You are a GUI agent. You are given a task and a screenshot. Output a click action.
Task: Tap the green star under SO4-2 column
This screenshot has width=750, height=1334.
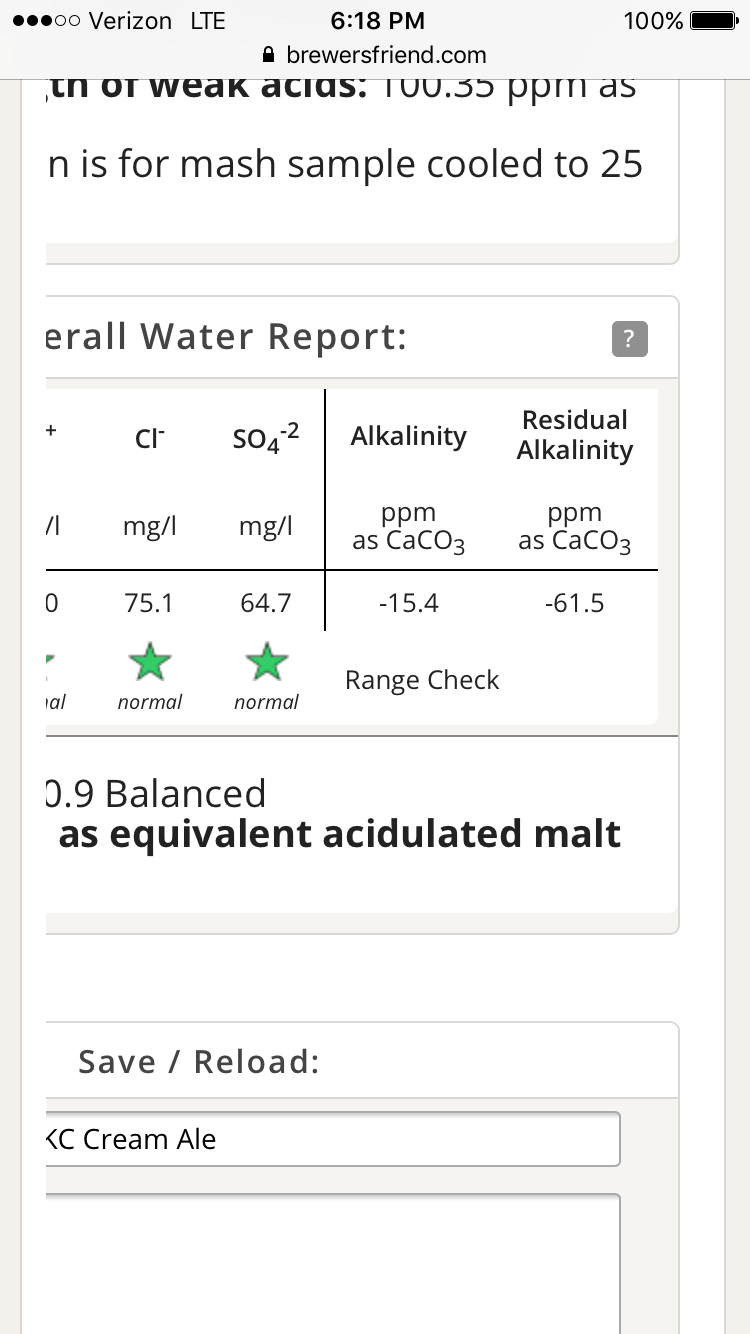click(x=266, y=661)
